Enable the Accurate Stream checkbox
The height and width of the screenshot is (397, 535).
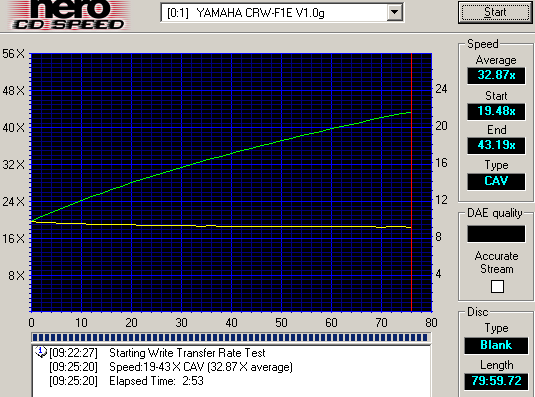pyautogui.click(x=497, y=286)
